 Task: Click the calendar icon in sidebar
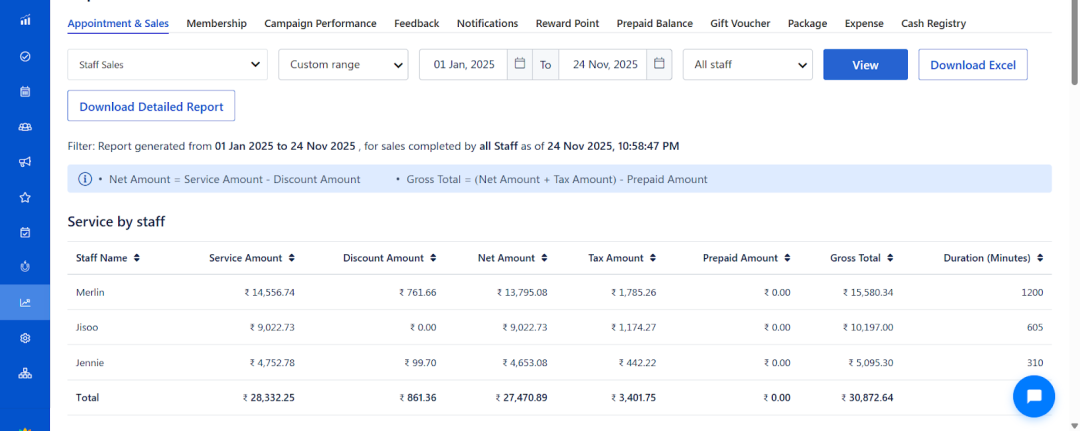(25, 91)
